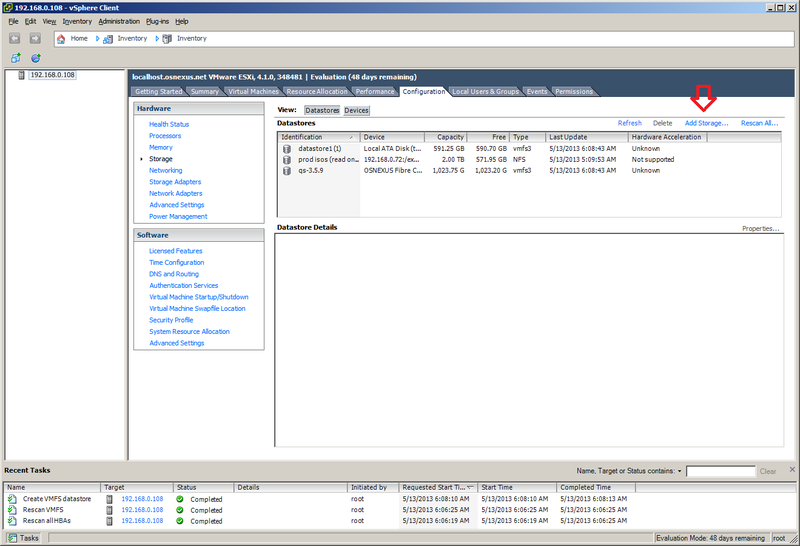Switch to the Virtual Machines tab

click(253, 91)
